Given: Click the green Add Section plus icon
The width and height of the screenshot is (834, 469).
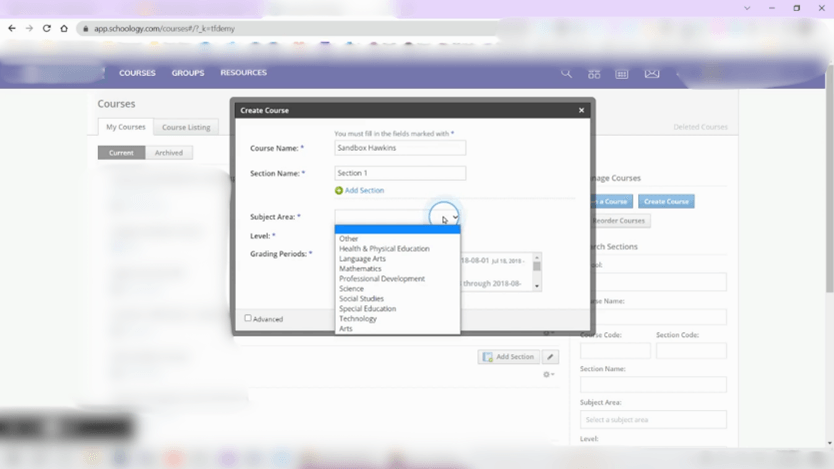Looking at the screenshot, I should [x=339, y=190].
